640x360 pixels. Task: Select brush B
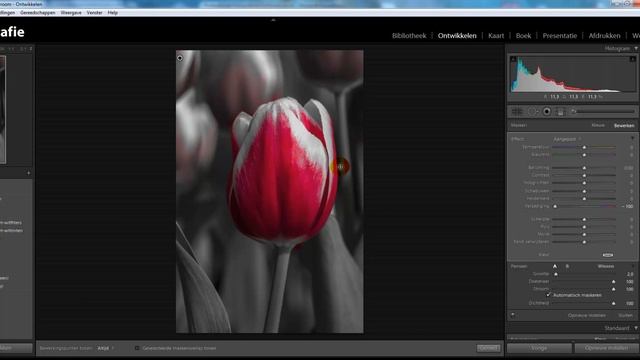pyautogui.click(x=567, y=266)
